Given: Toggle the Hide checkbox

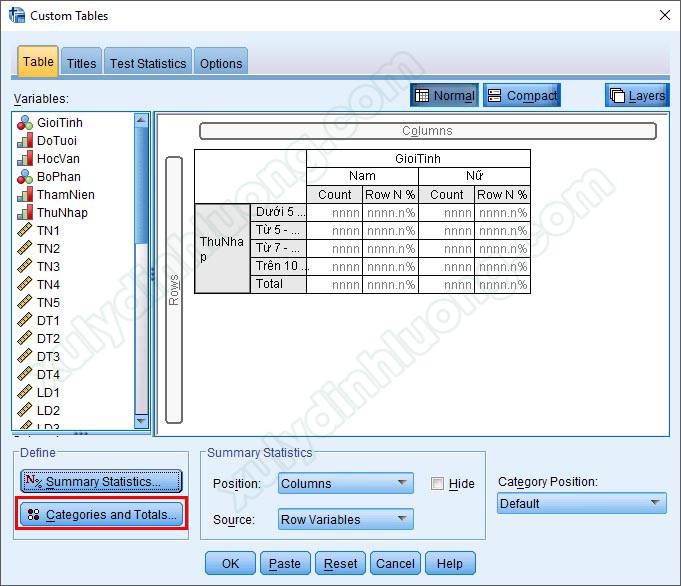Looking at the screenshot, I should pyautogui.click(x=437, y=484).
